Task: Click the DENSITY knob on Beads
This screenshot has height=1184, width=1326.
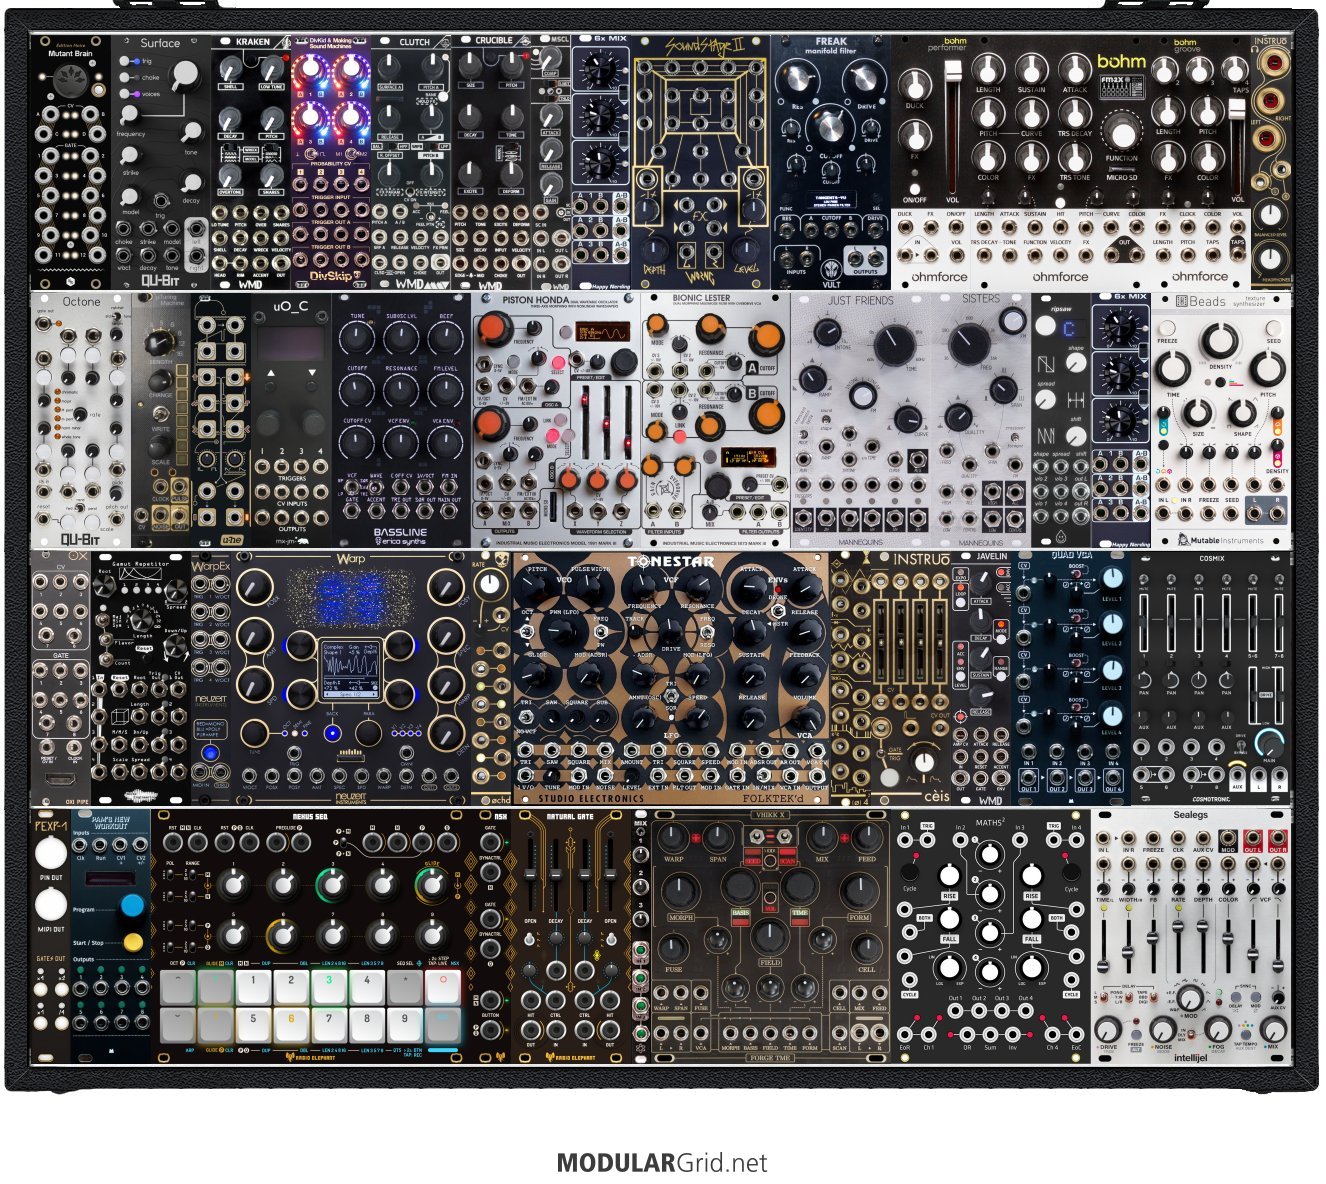Action: click(x=1218, y=342)
